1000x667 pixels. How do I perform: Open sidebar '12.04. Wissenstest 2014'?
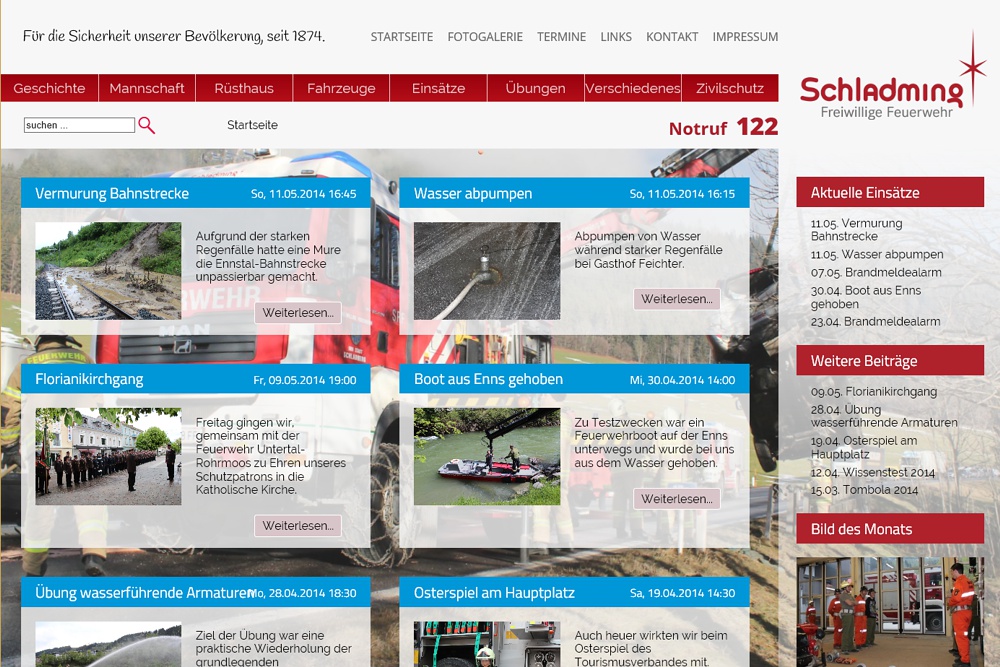tap(872, 473)
